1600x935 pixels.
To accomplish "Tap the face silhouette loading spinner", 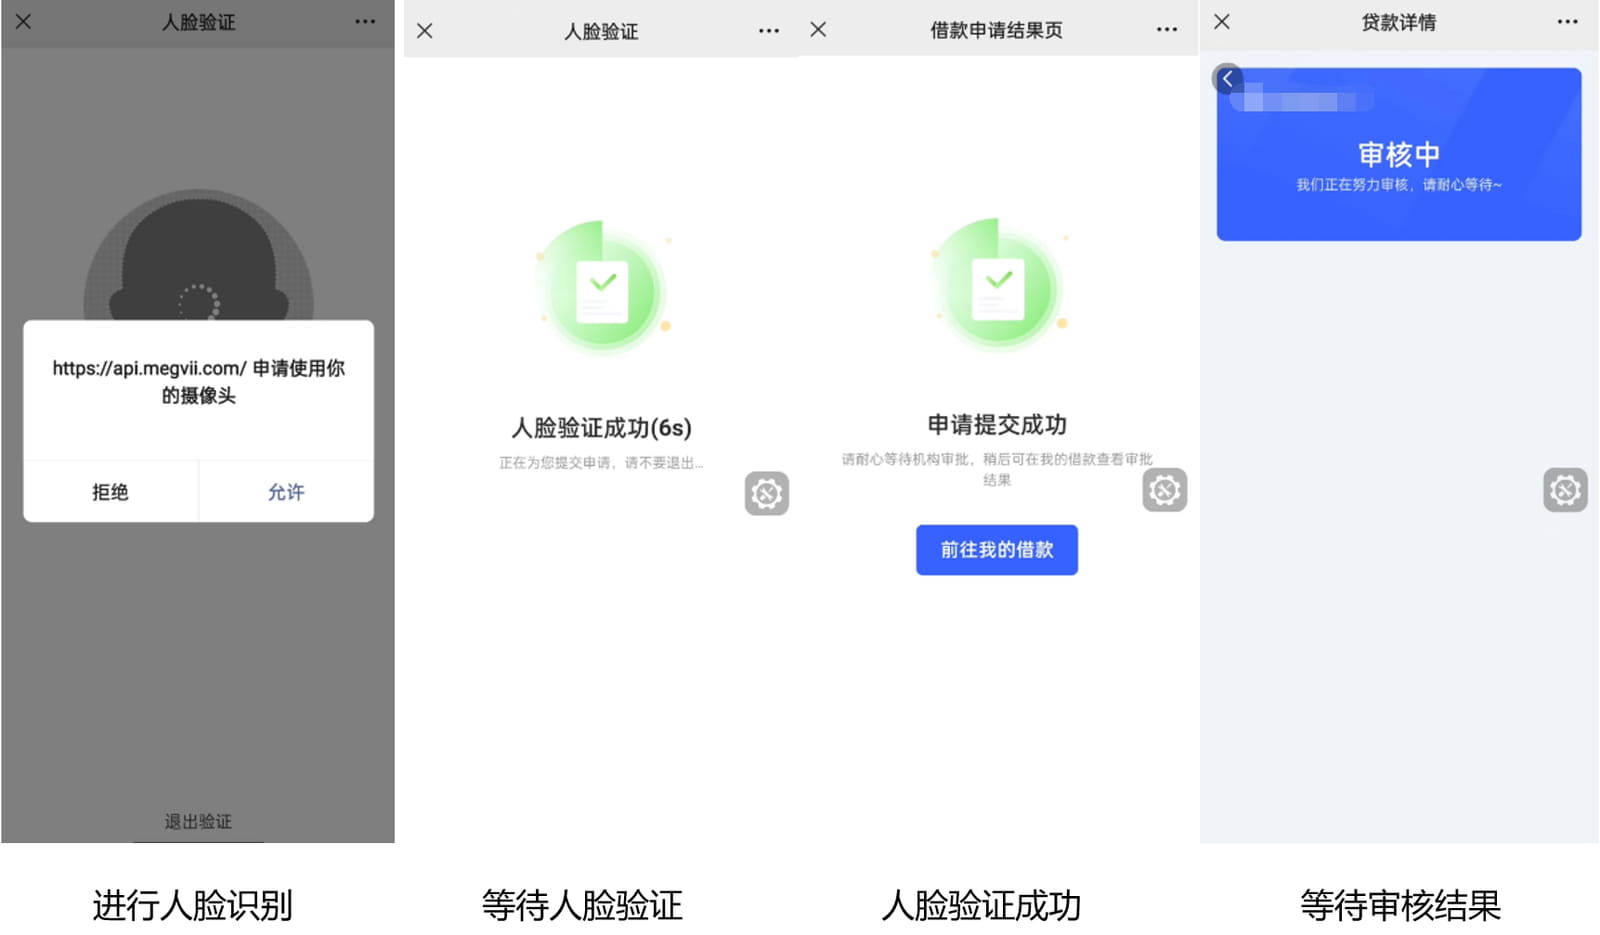I will [x=198, y=301].
